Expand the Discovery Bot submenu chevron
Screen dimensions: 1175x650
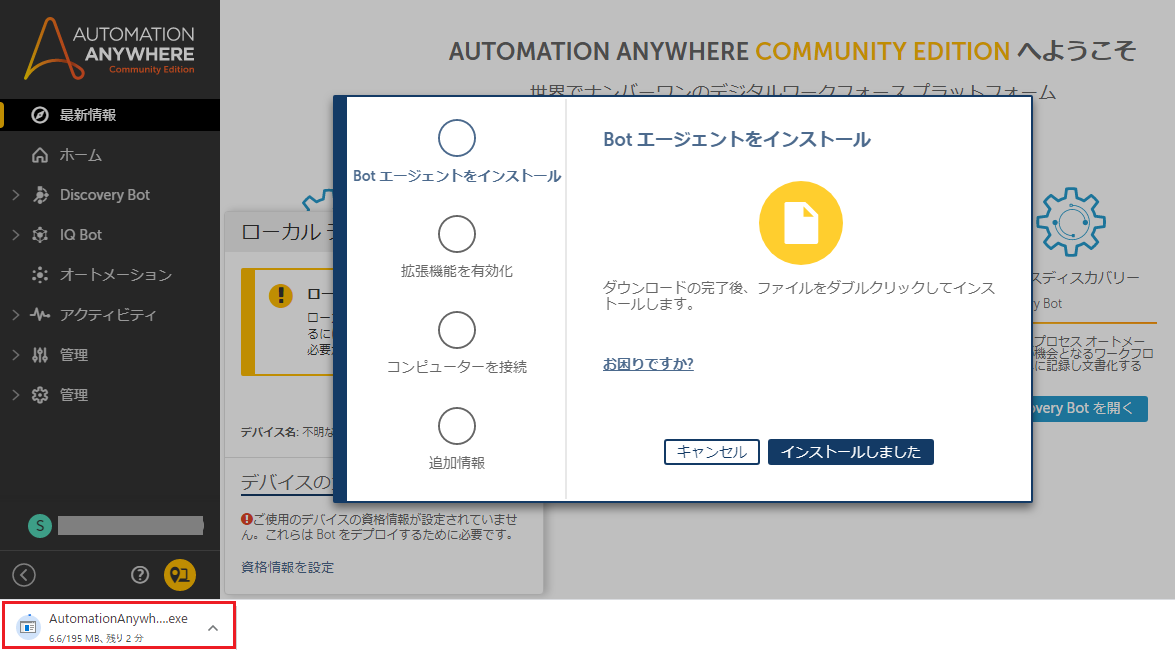pos(16,195)
